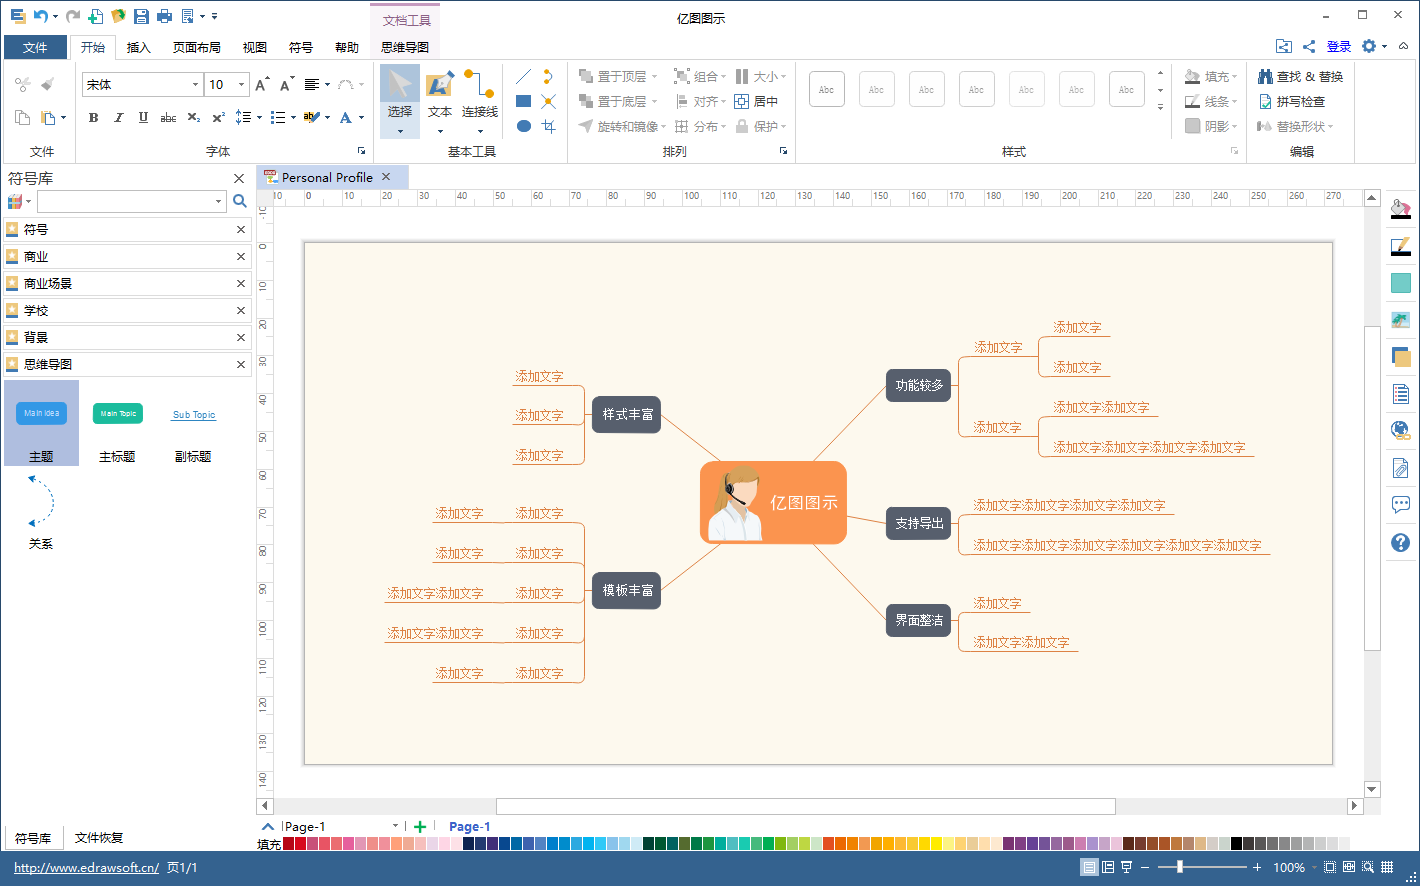Pick the red swatch in bottom color palette
Screen dimensions: 1420x886
click(x=300, y=844)
